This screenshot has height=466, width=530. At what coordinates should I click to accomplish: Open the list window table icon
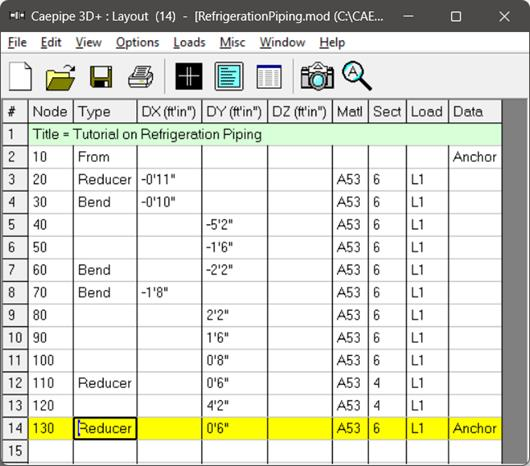point(269,77)
